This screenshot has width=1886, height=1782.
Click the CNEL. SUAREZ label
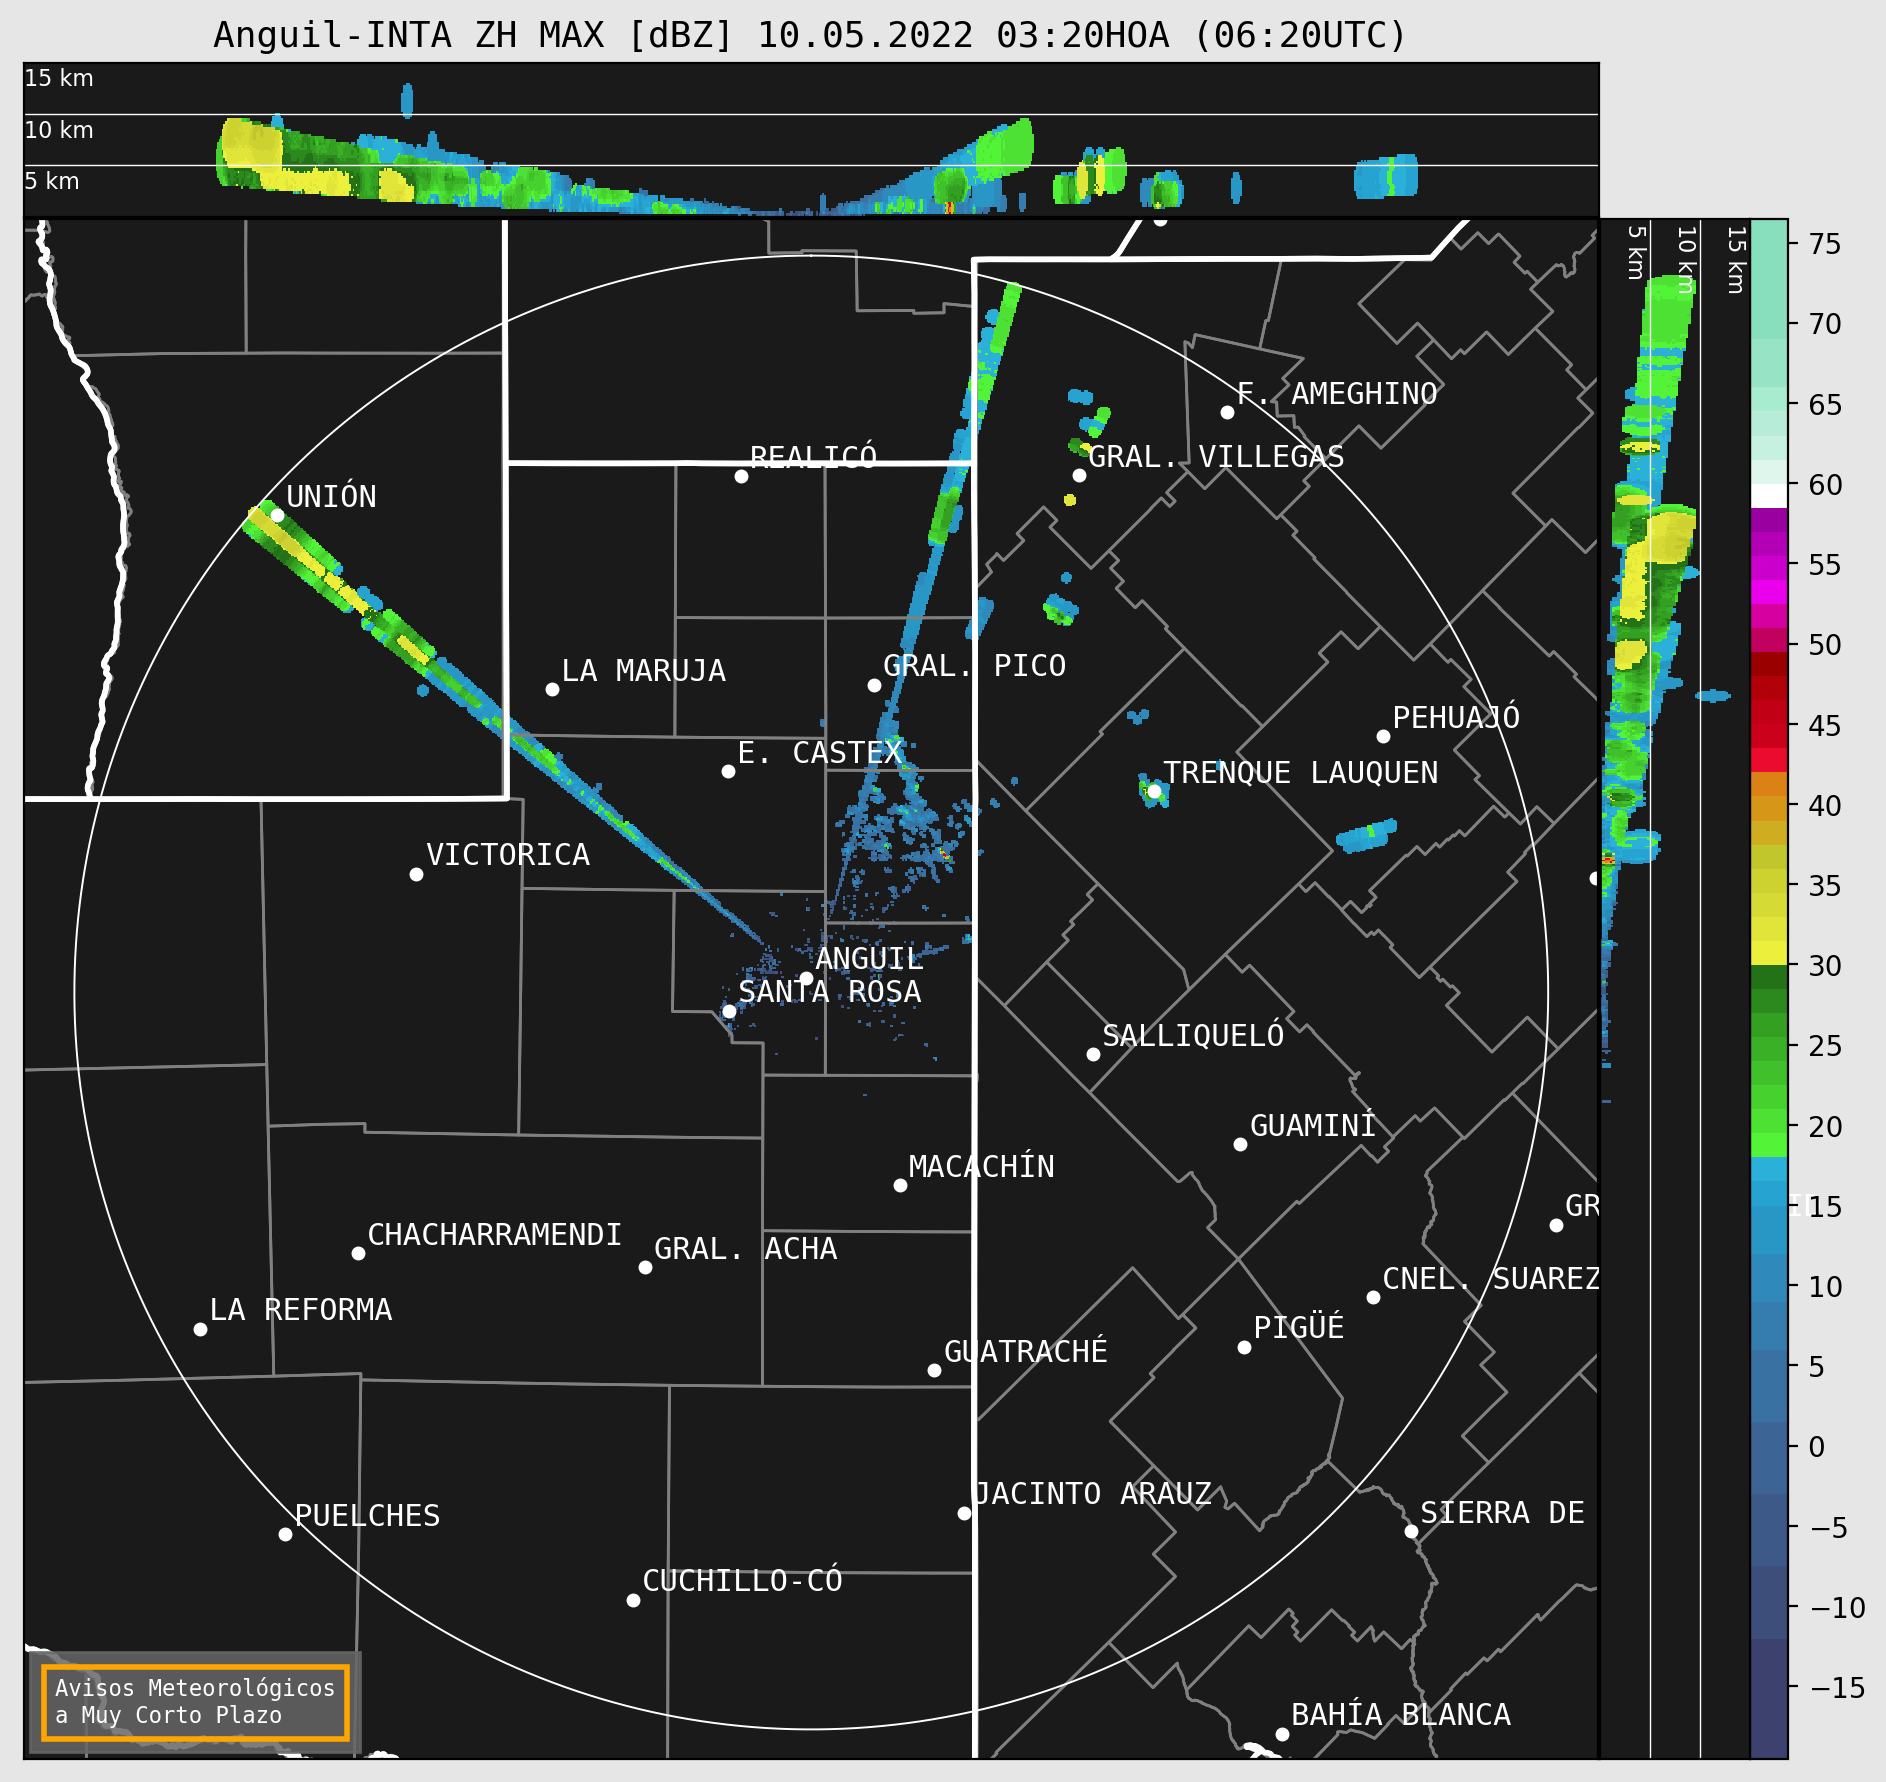[x=1491, y=1279]
